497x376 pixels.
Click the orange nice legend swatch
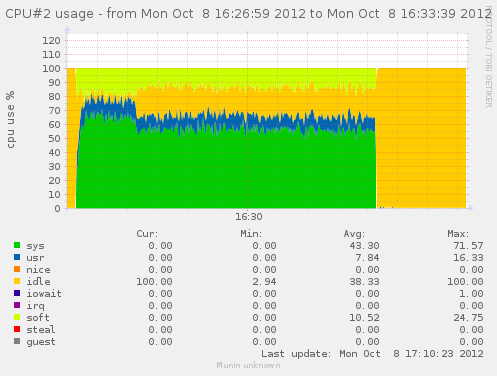(17, 269)
